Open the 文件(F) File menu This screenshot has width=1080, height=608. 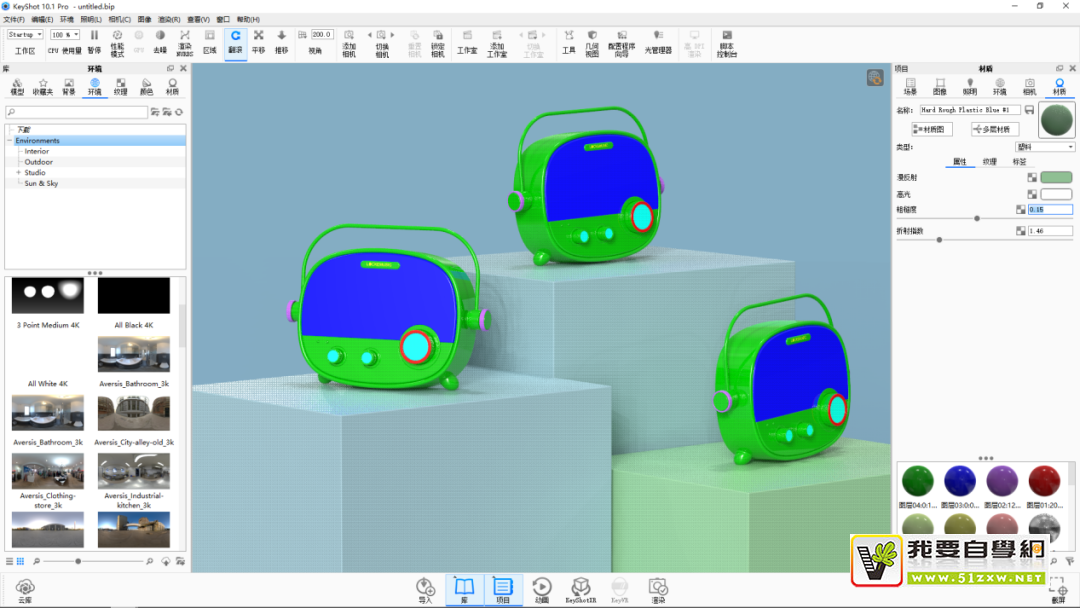pos(14,19)
